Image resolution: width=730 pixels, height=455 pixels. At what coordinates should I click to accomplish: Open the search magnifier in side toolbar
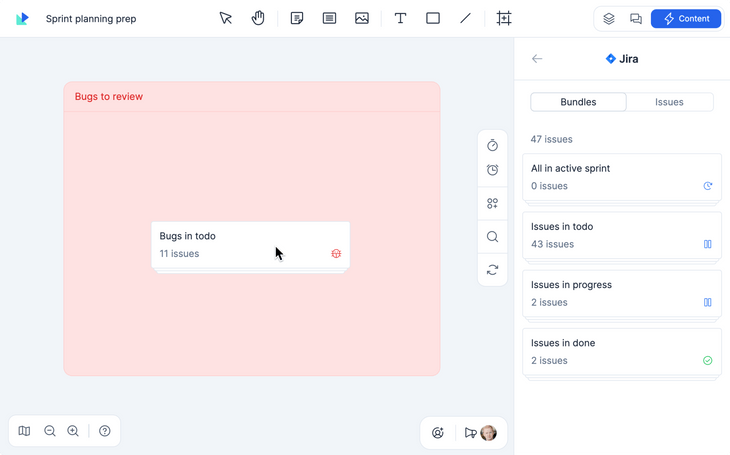tap(492, 237)
